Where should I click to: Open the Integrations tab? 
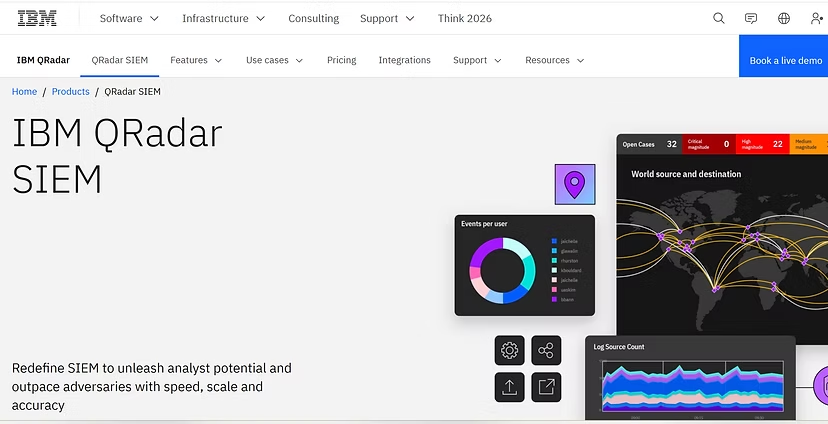coord(404,60)
